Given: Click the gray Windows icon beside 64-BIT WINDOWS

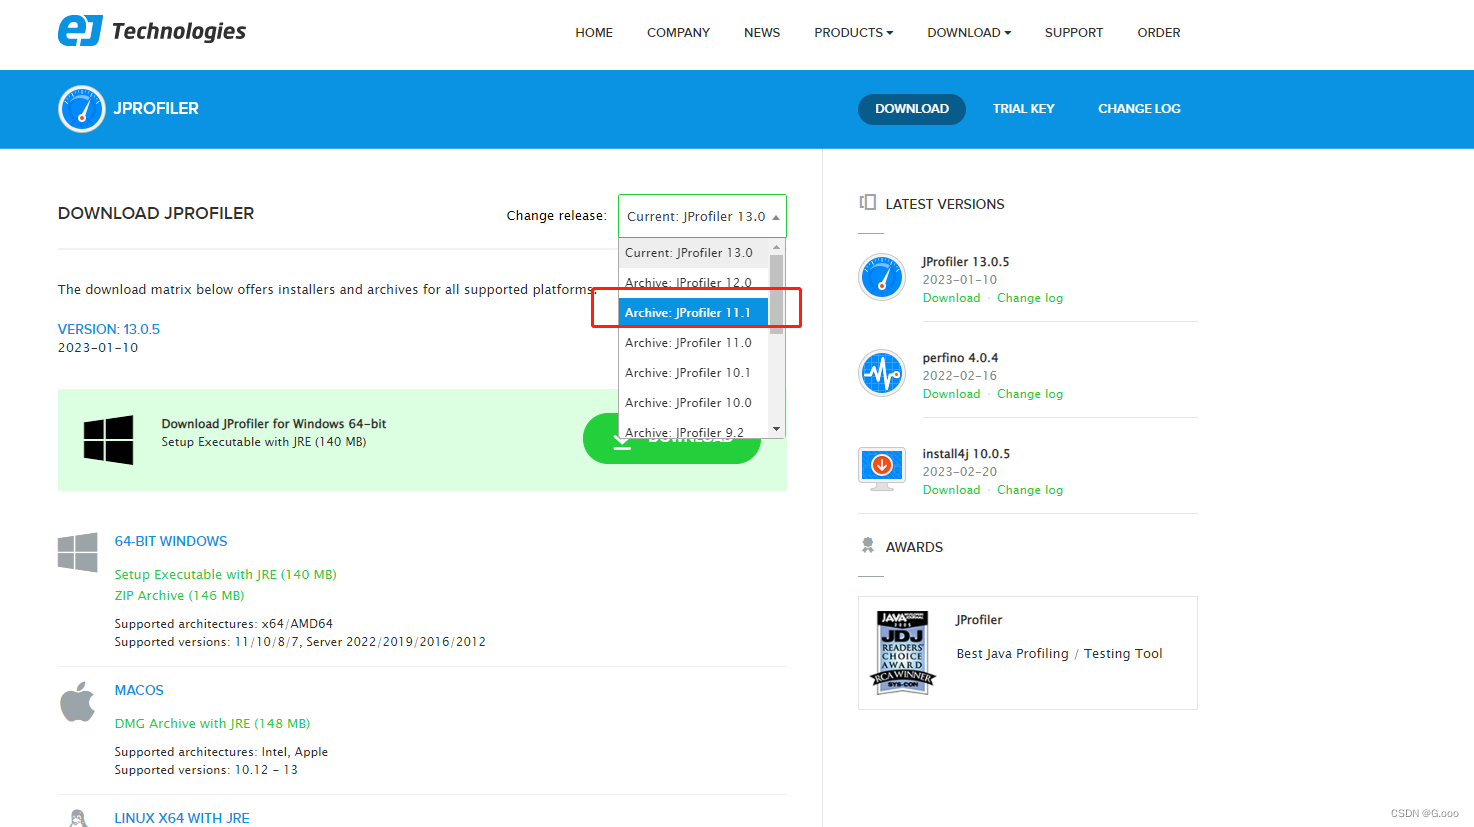Looking at the screenshot, I should (x=78, y=552).
